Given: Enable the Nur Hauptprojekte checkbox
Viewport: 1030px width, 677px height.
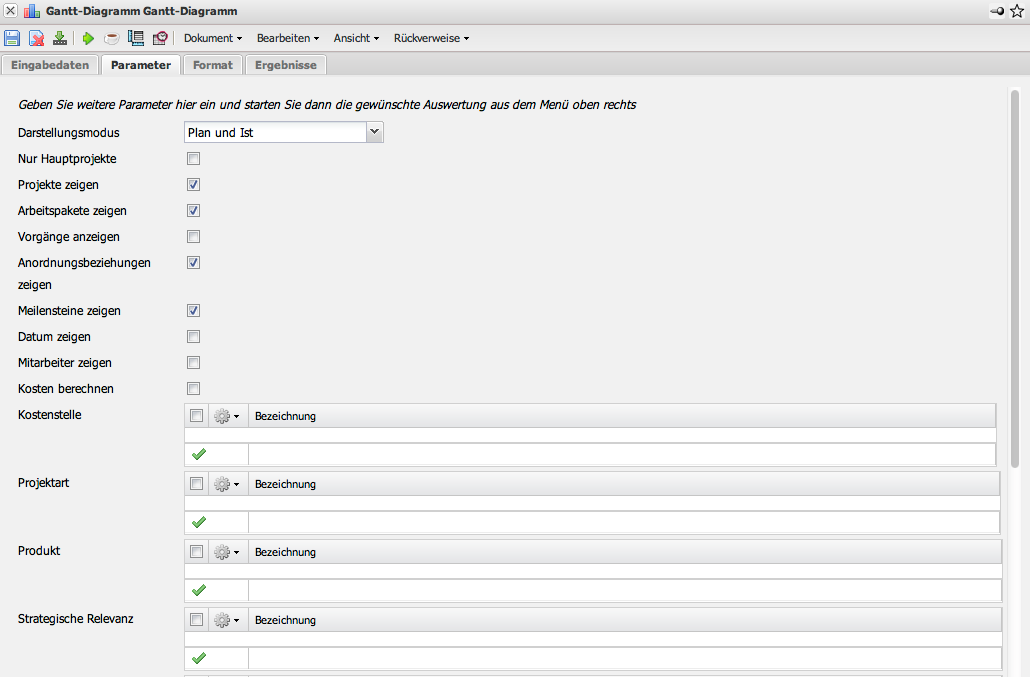Looking at the screenshot, I should pos(194,159).
